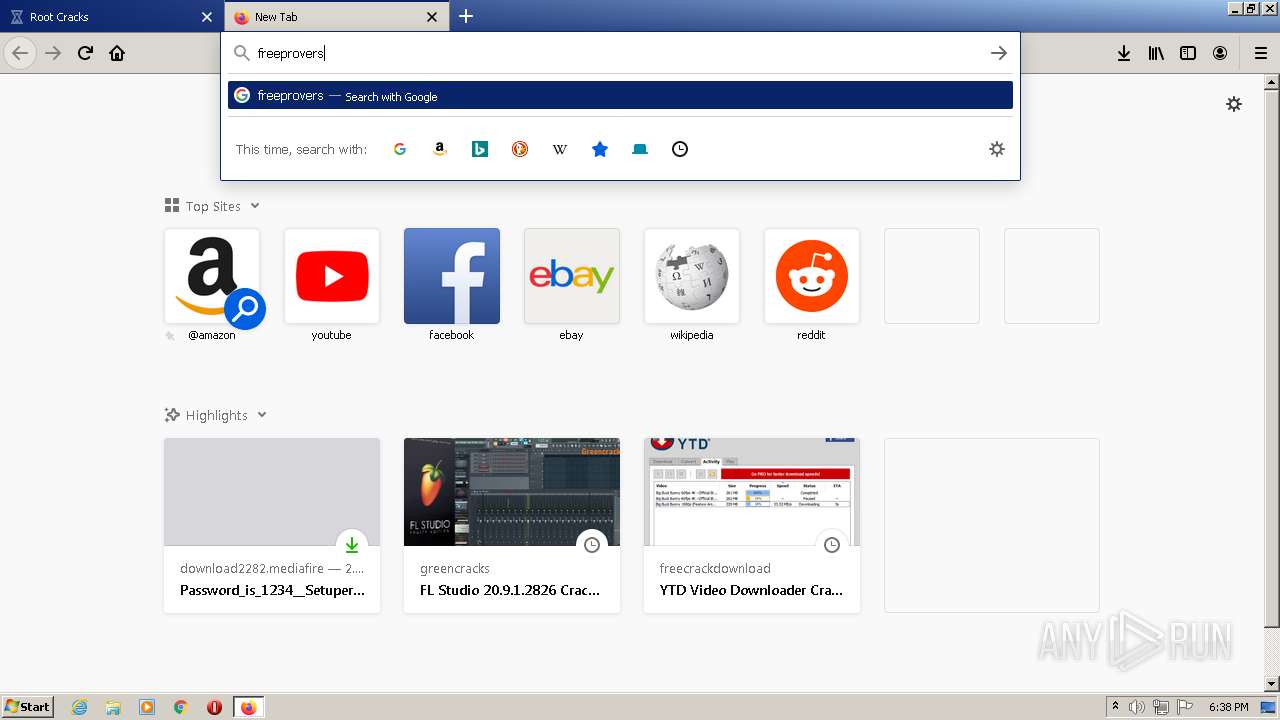Search this time with DuckDuckGo icon
The image size is (1280, 720).
pos(520,149)
